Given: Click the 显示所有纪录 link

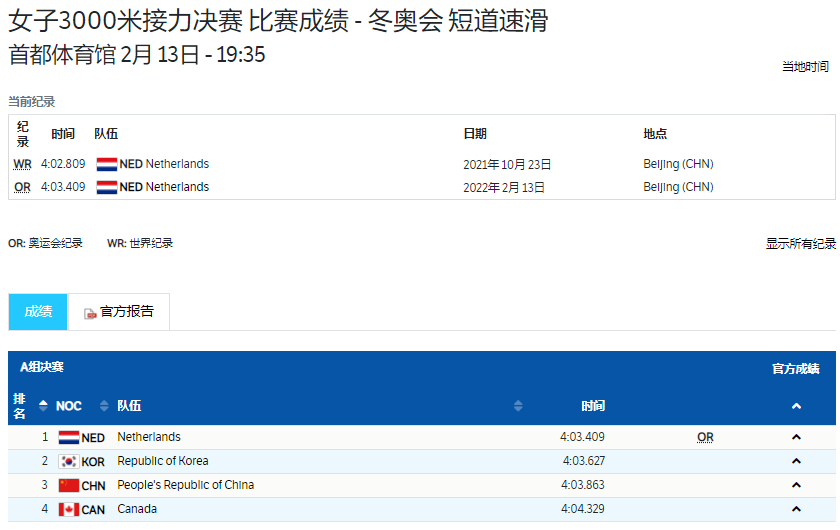Looking at the screenshot, I should click(800, 244).
